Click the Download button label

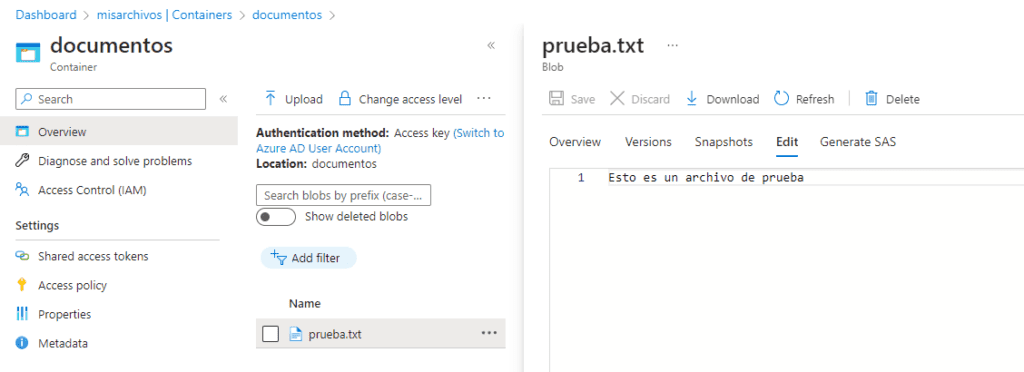[x=733, y=99]
